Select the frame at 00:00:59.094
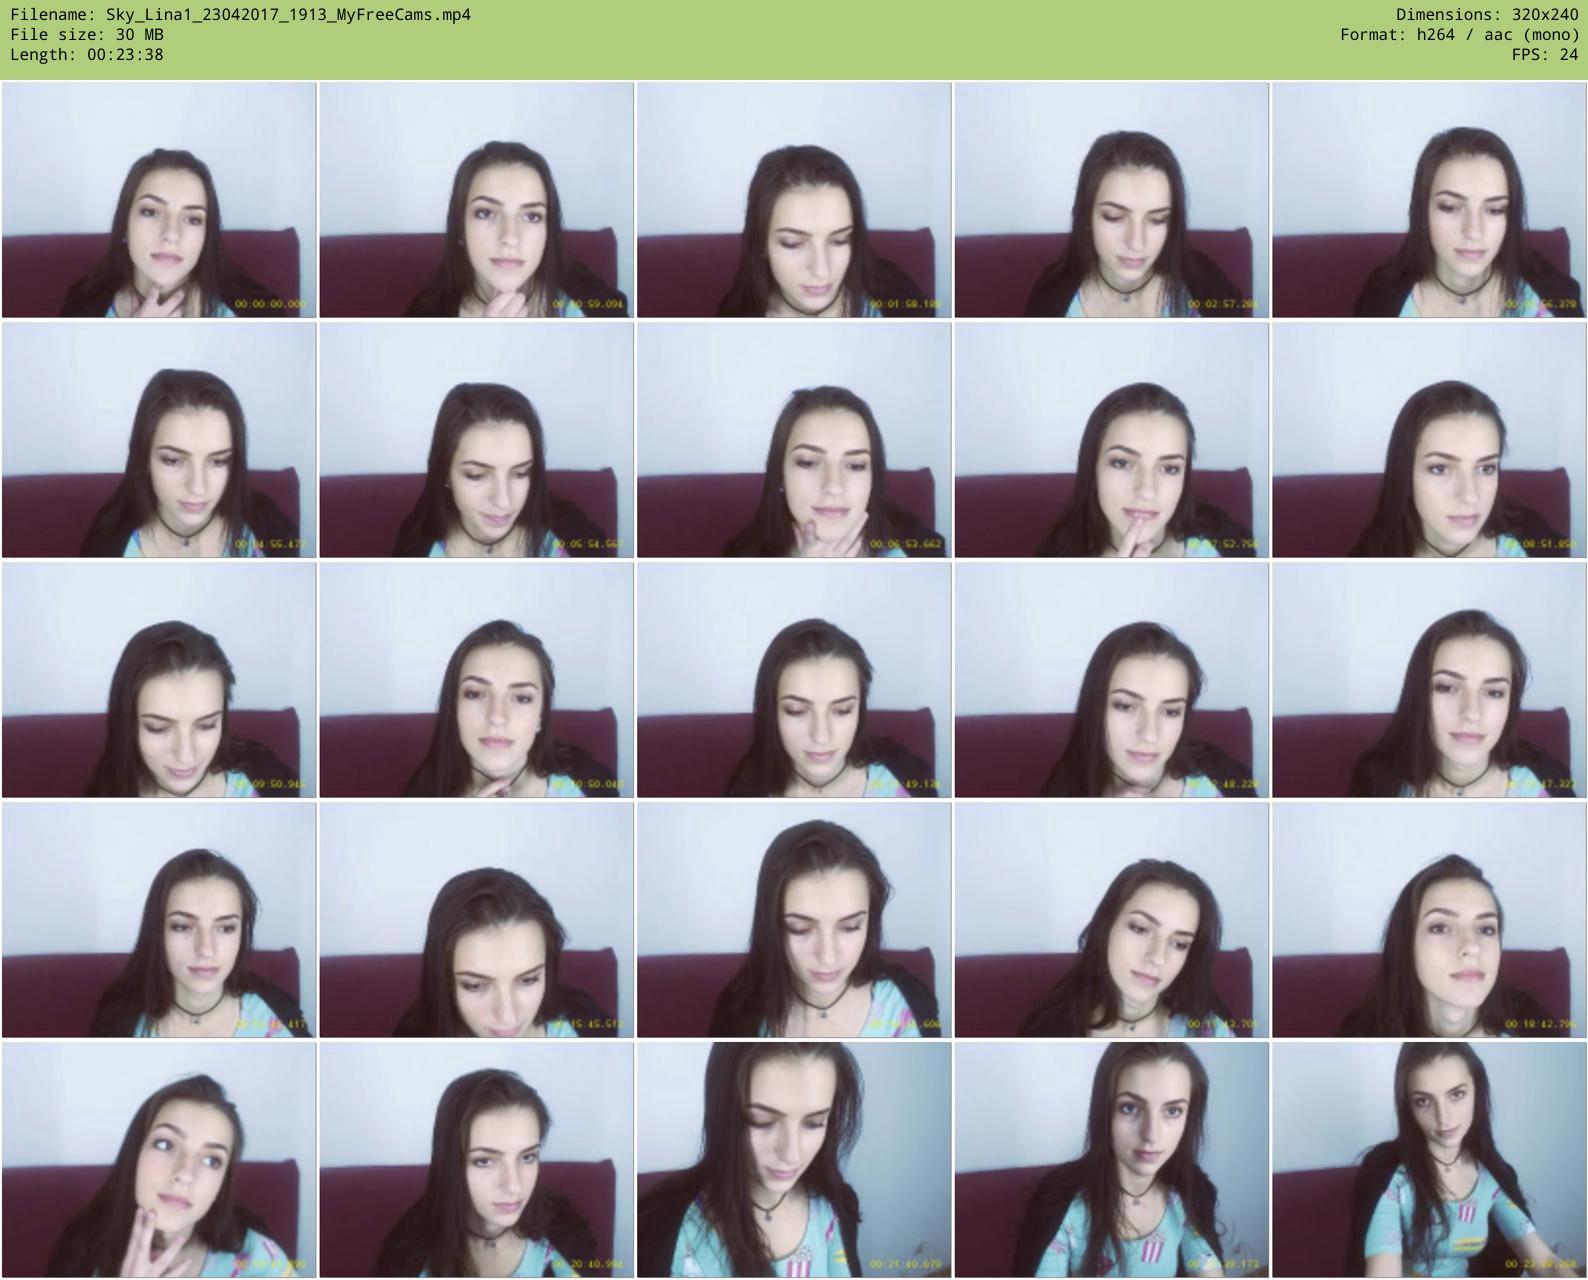Image resolution: width=1588 pixels, height=1280 pixels. (476, 200)
